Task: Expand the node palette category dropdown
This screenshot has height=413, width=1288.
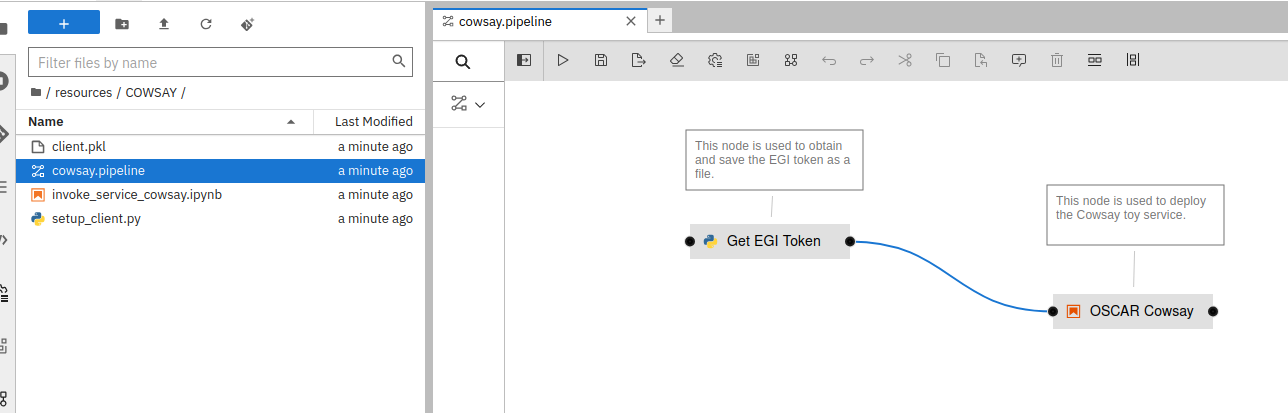Action: (468, 104)
